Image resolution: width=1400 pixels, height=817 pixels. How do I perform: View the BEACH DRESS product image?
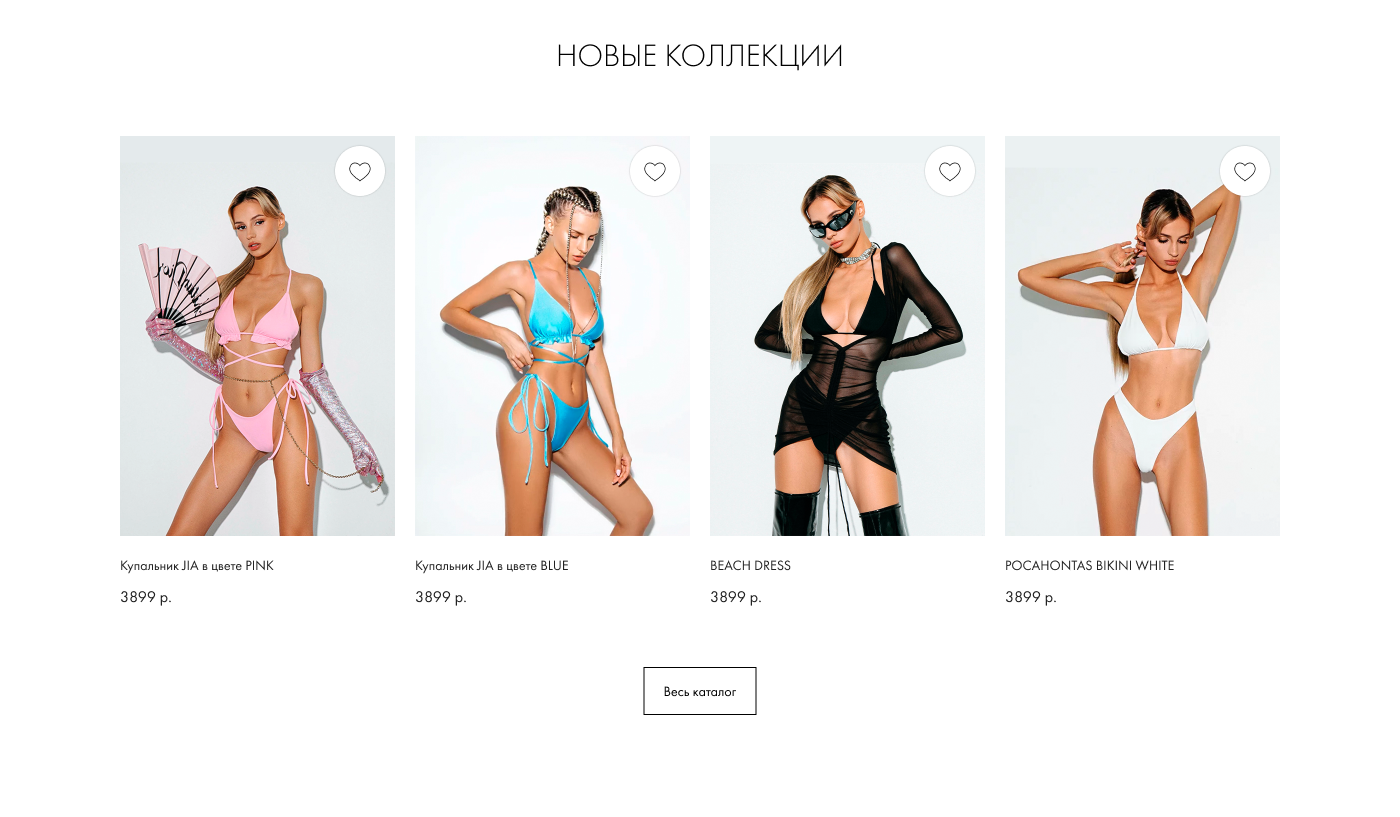click(847, 336)
